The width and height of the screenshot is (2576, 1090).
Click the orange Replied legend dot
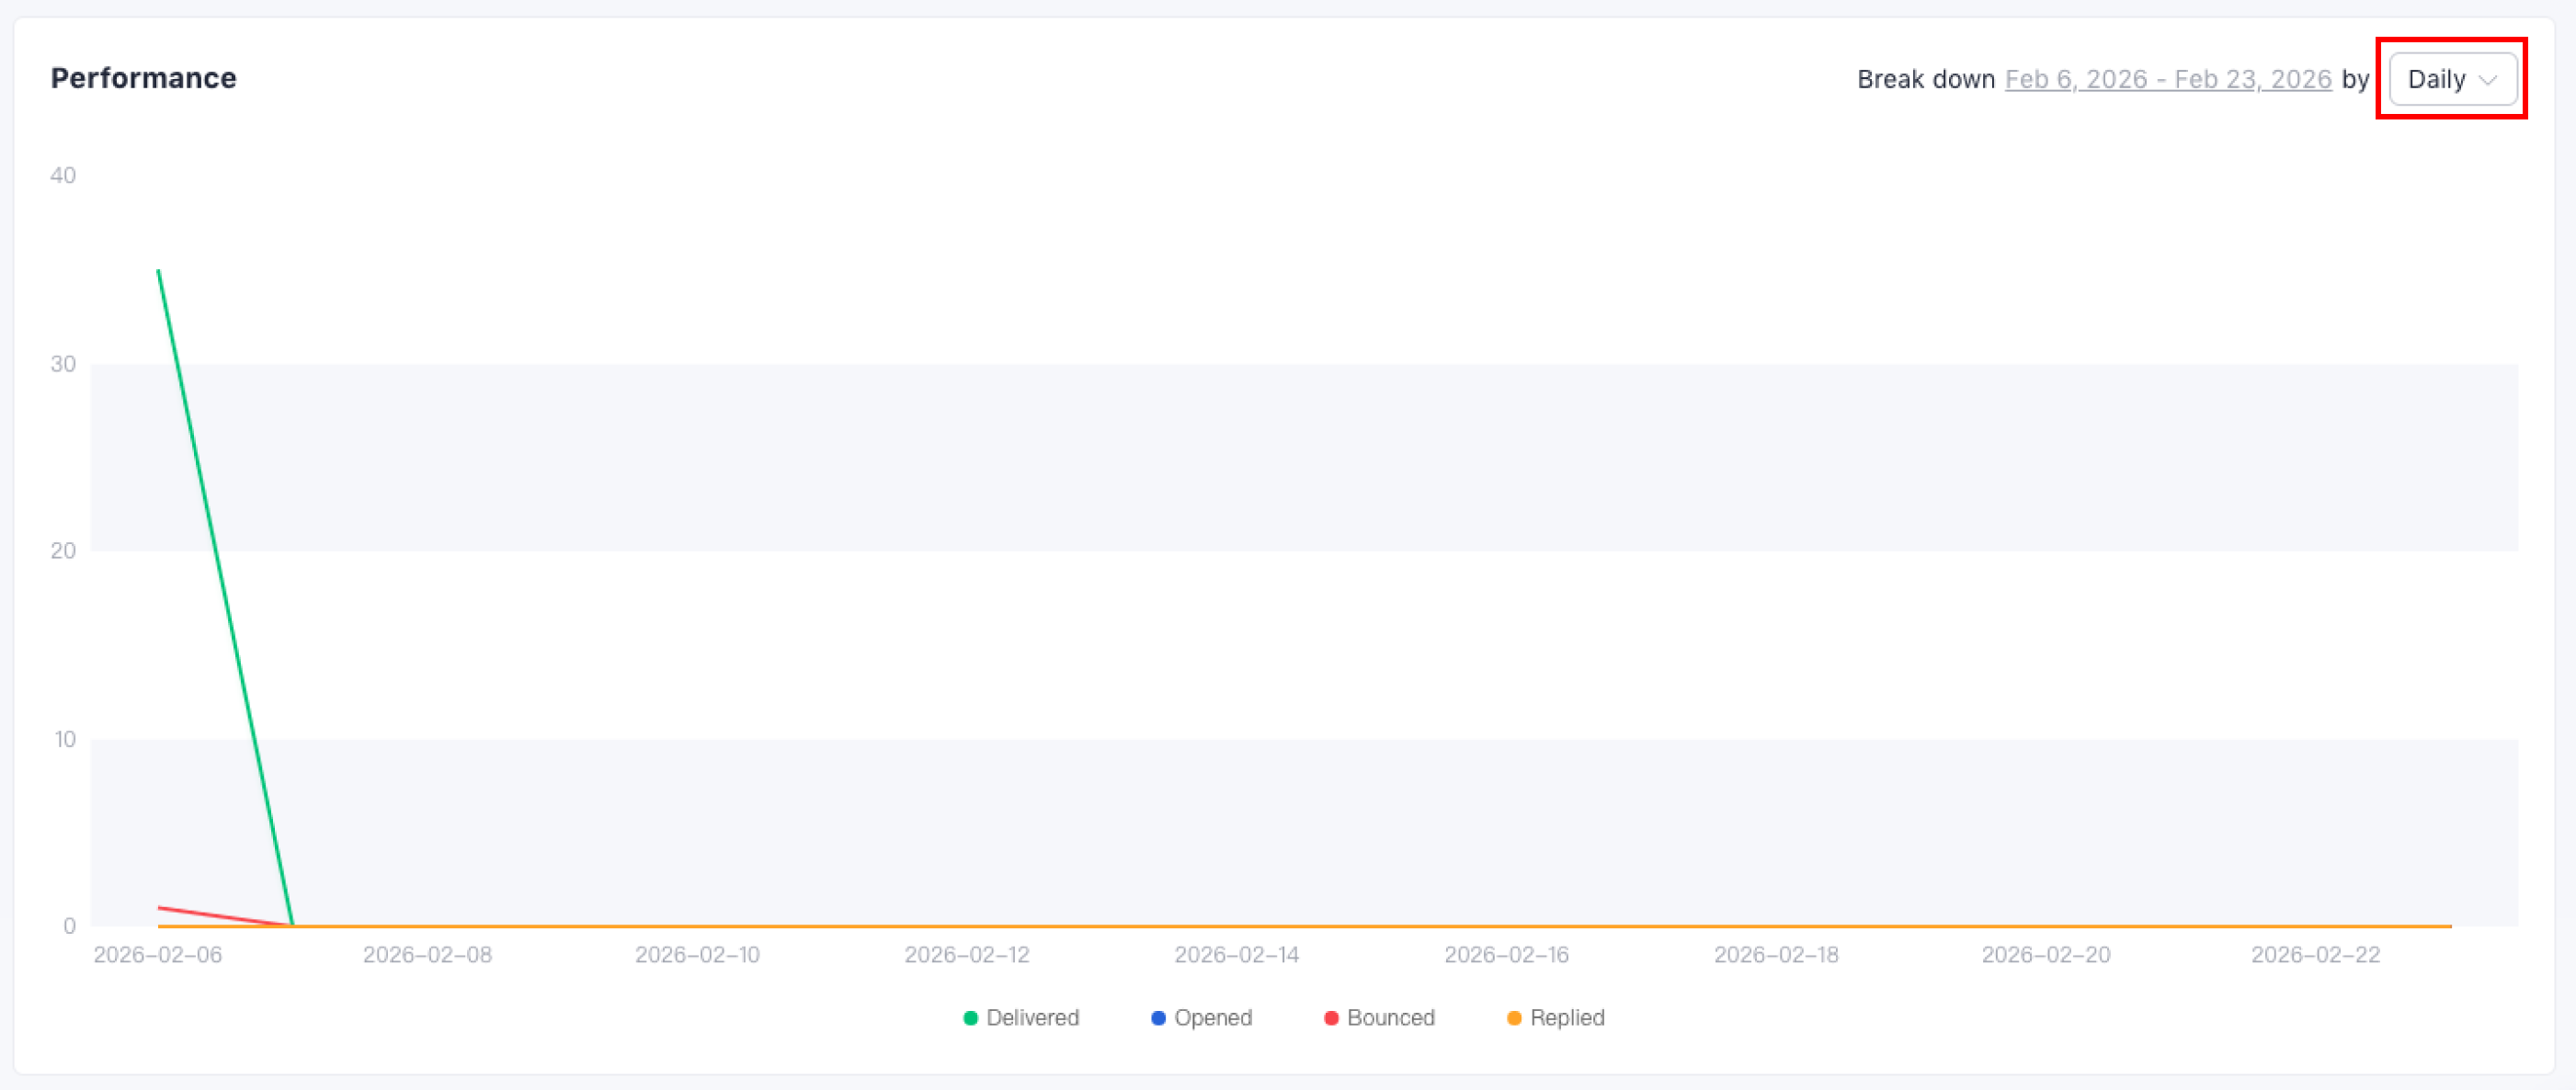tap(1514, 1018)
